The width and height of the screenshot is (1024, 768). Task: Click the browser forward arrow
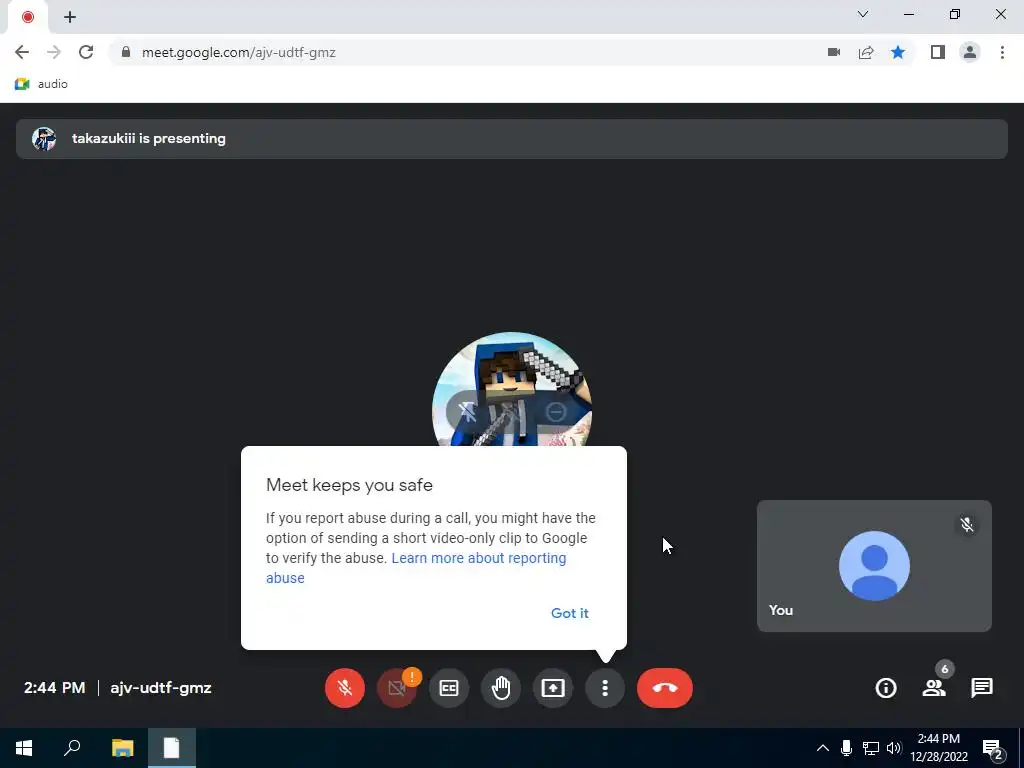tap(54, 52)
